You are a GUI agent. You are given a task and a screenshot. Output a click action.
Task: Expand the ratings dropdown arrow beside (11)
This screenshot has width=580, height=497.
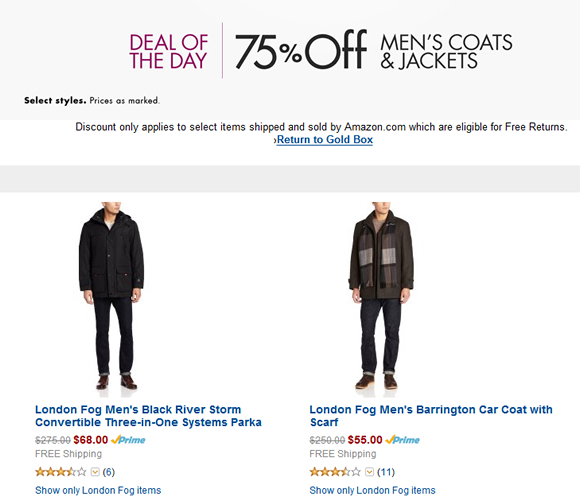[x=370, y=472]
